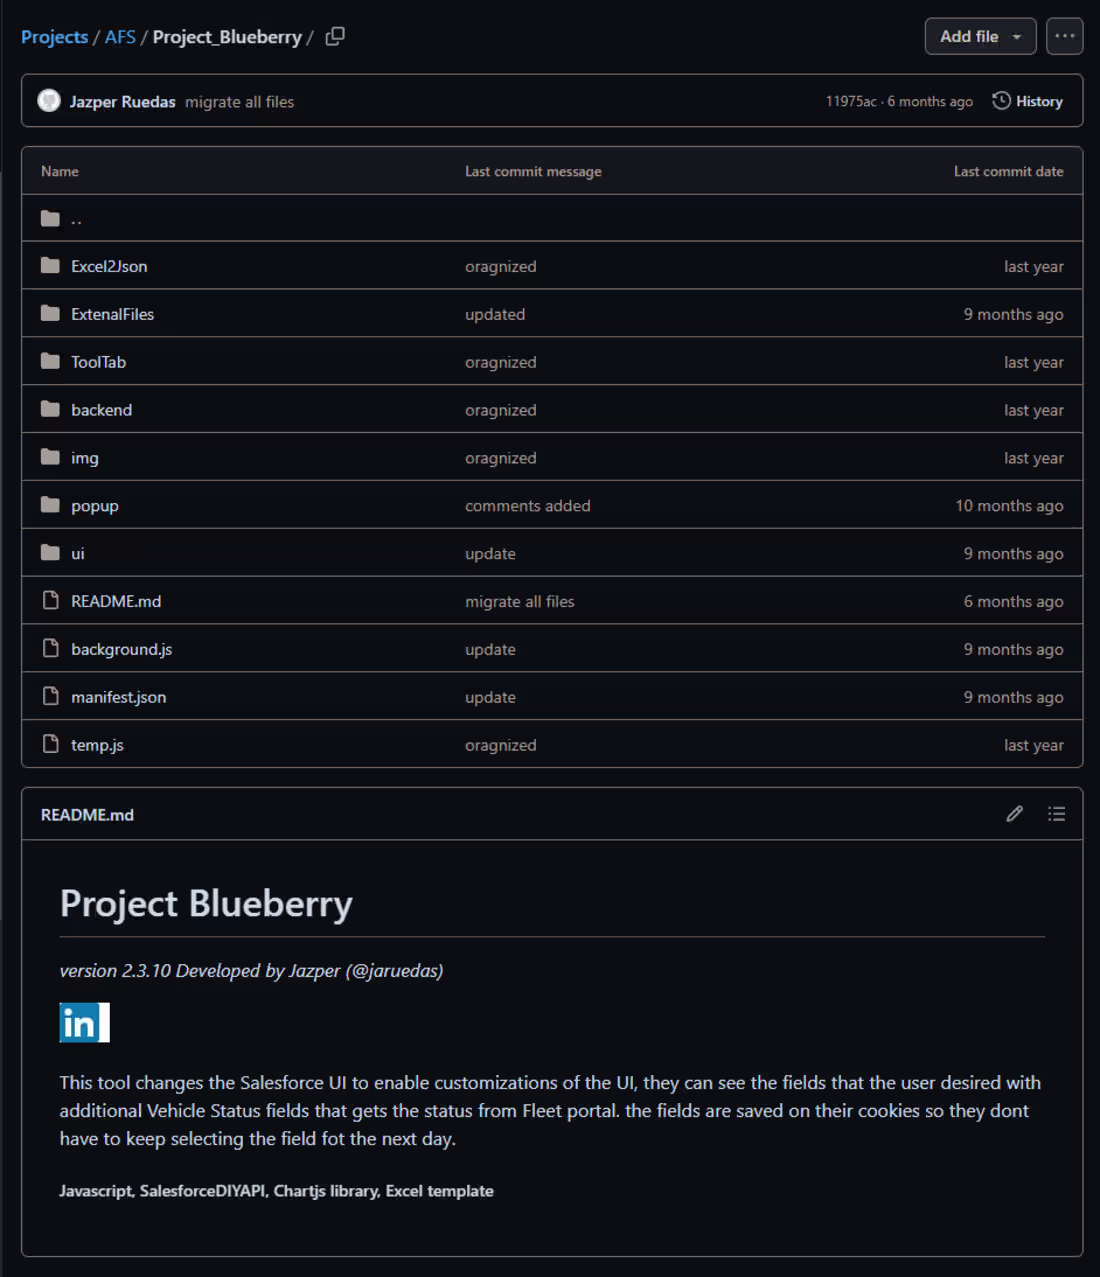Open the AFS breadcrumb link
The height and width of the screenshot is (1277, 1100).
pos(120,36)
